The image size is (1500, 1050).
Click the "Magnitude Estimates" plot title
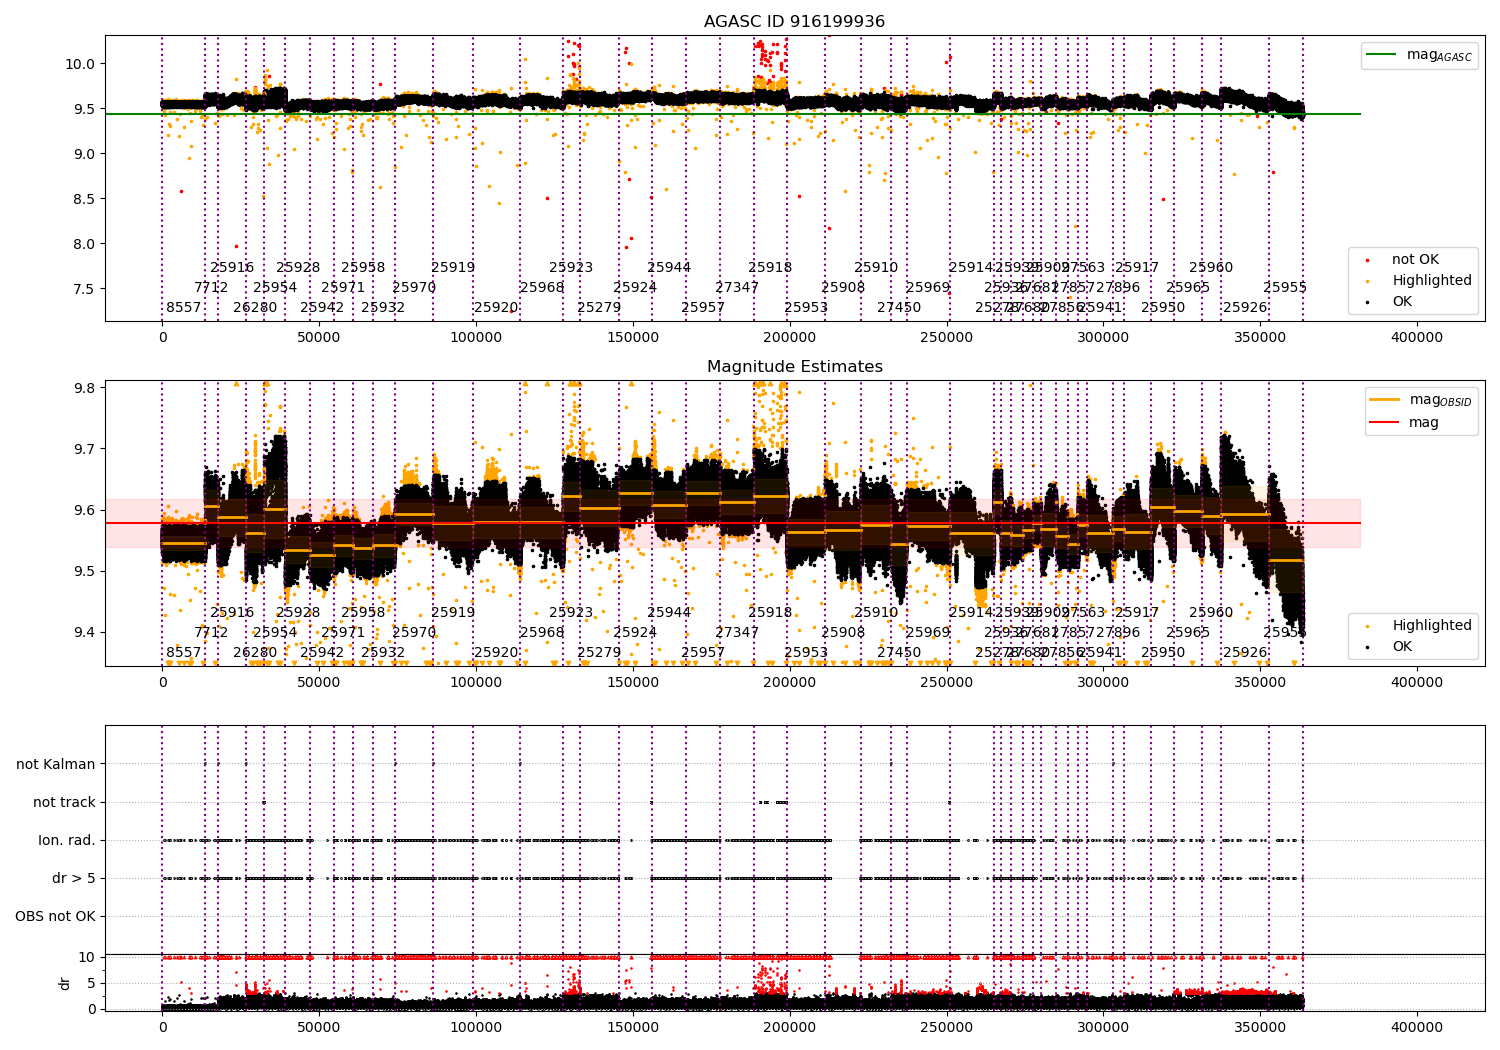coord(794,367)
